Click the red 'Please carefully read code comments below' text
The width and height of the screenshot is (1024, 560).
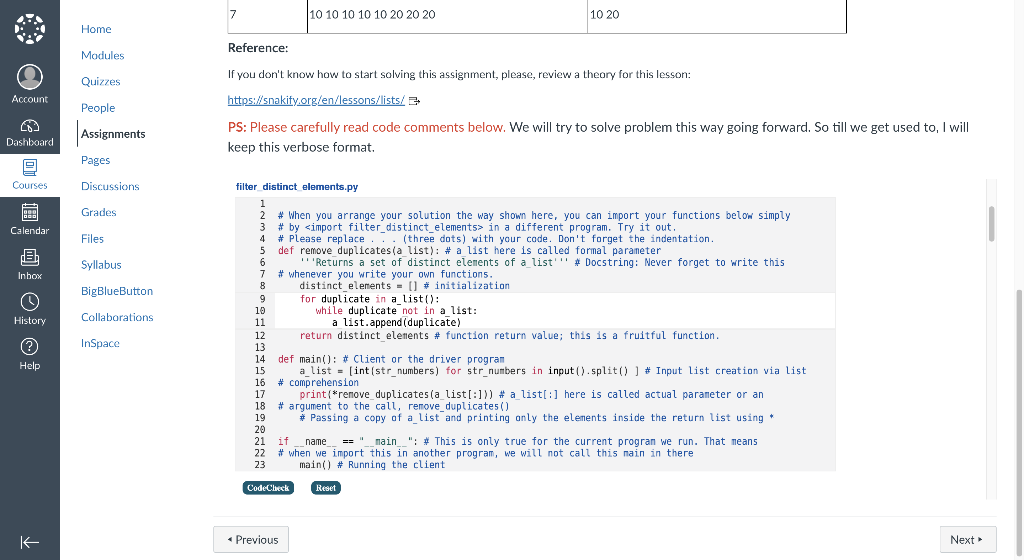[x=377, y=127]
